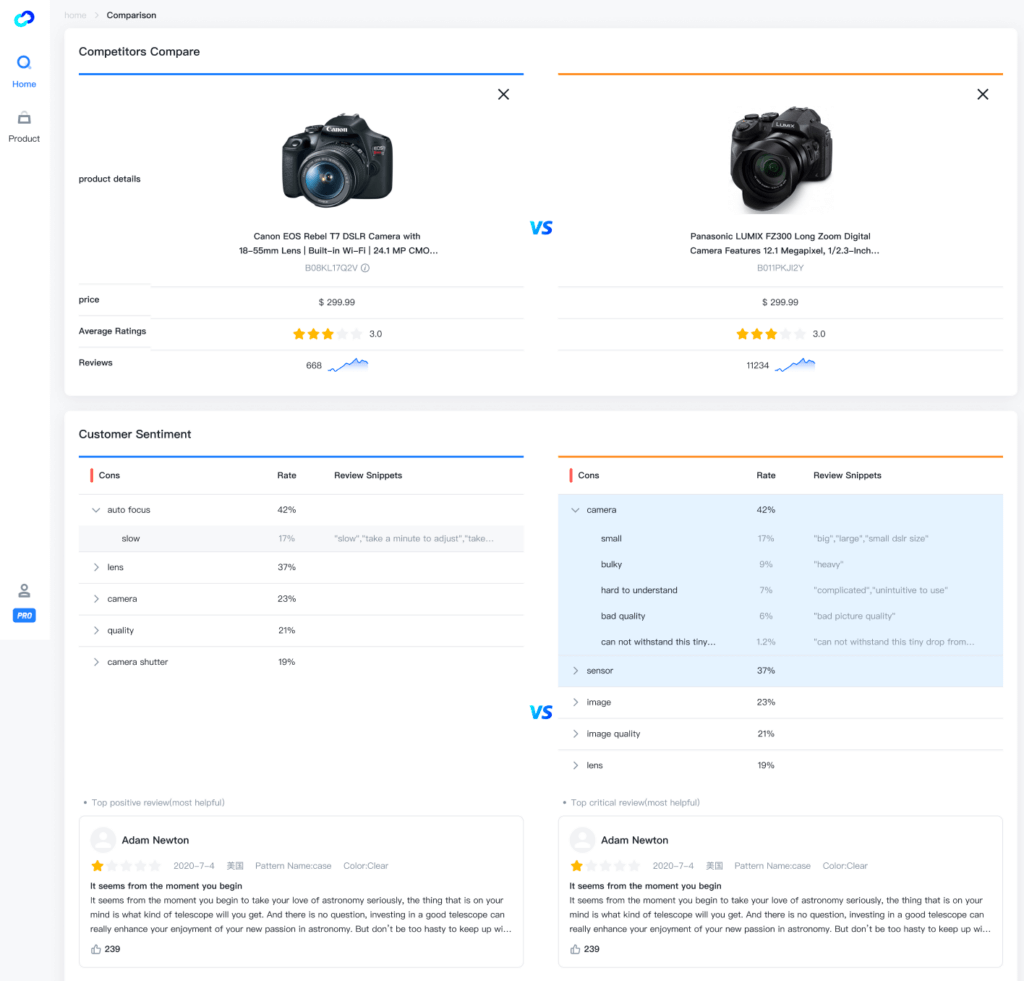The width and height of the screenshot is (1024, 981).
Task: Click Canon price $ 299.99
Action: click(x=337, y=302)
